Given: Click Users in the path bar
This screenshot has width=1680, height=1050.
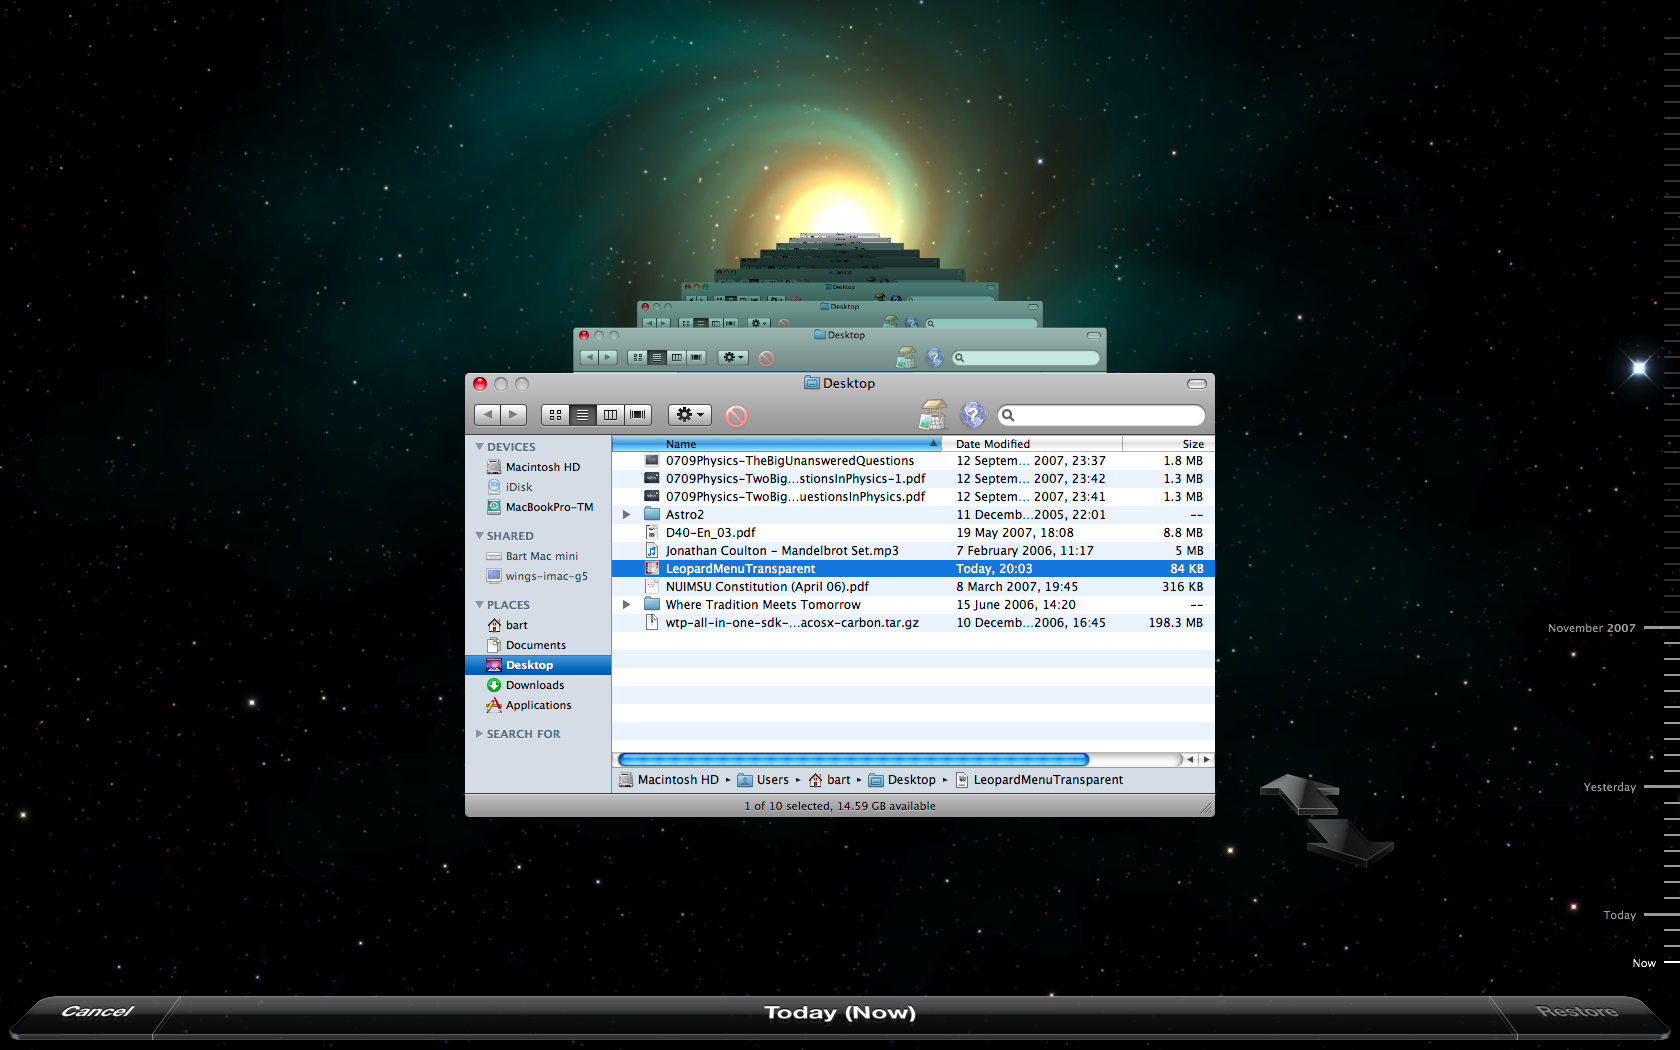Looking at the screenshot, I should pos(763,780).
